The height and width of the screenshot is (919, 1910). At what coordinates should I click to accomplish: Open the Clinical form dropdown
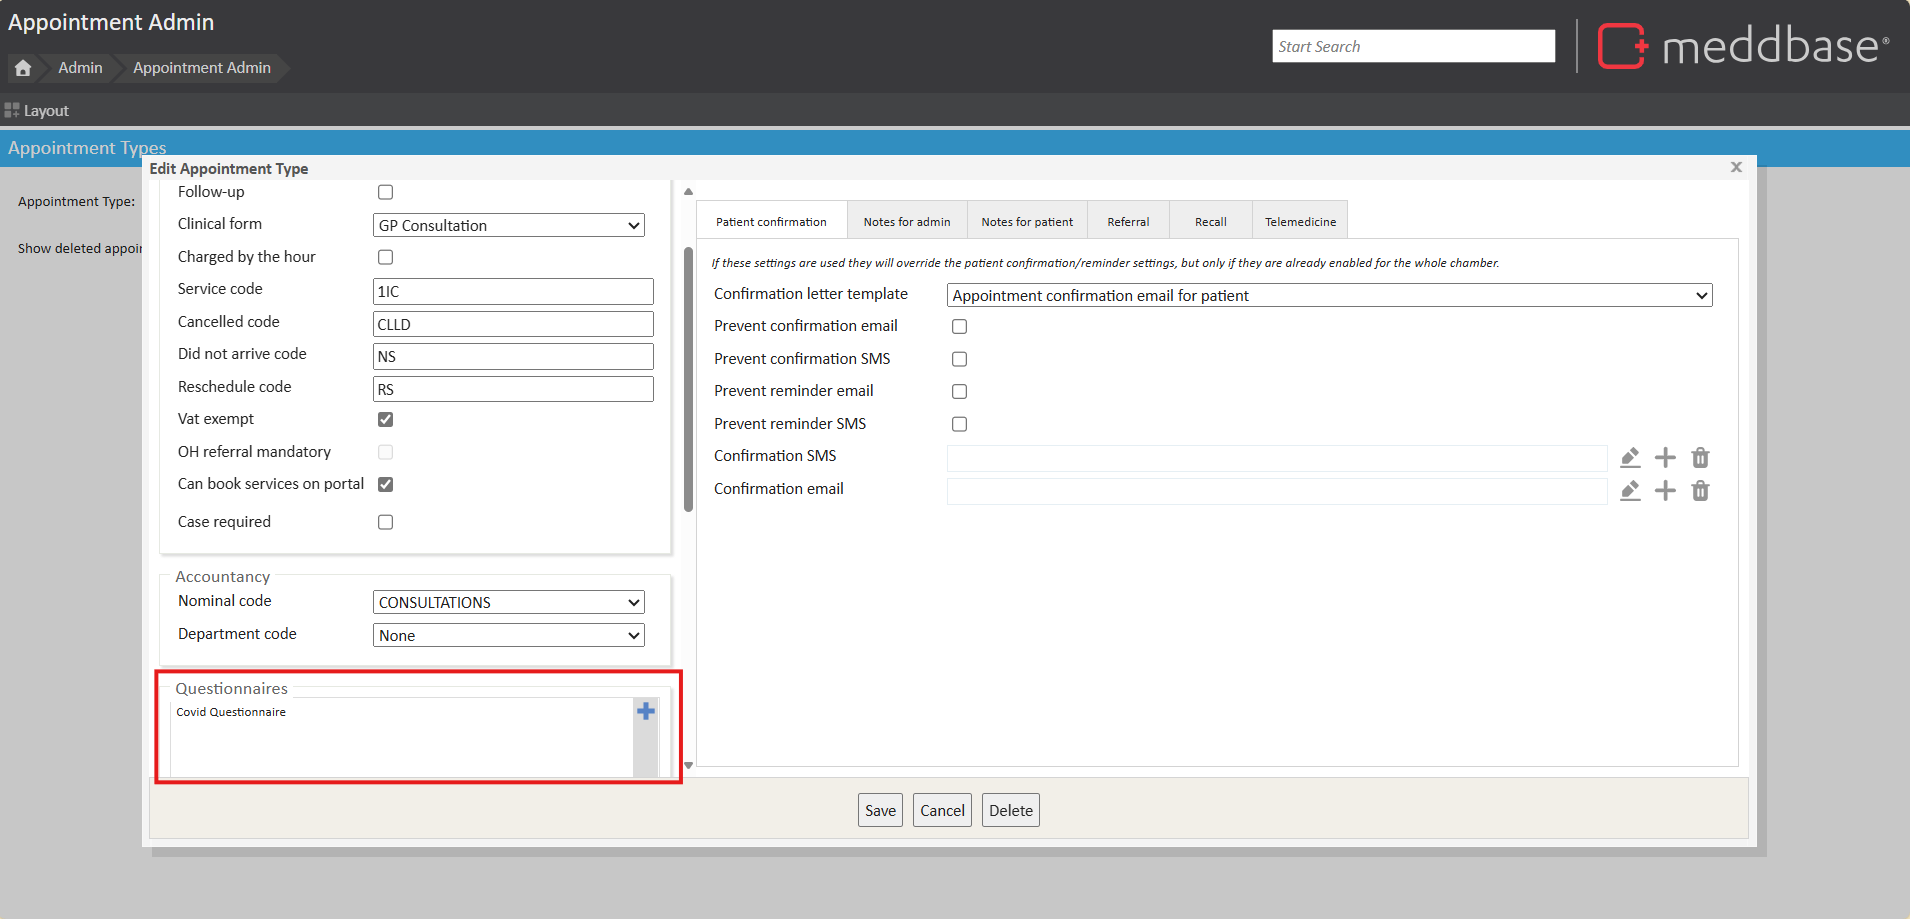coord(508,226)
